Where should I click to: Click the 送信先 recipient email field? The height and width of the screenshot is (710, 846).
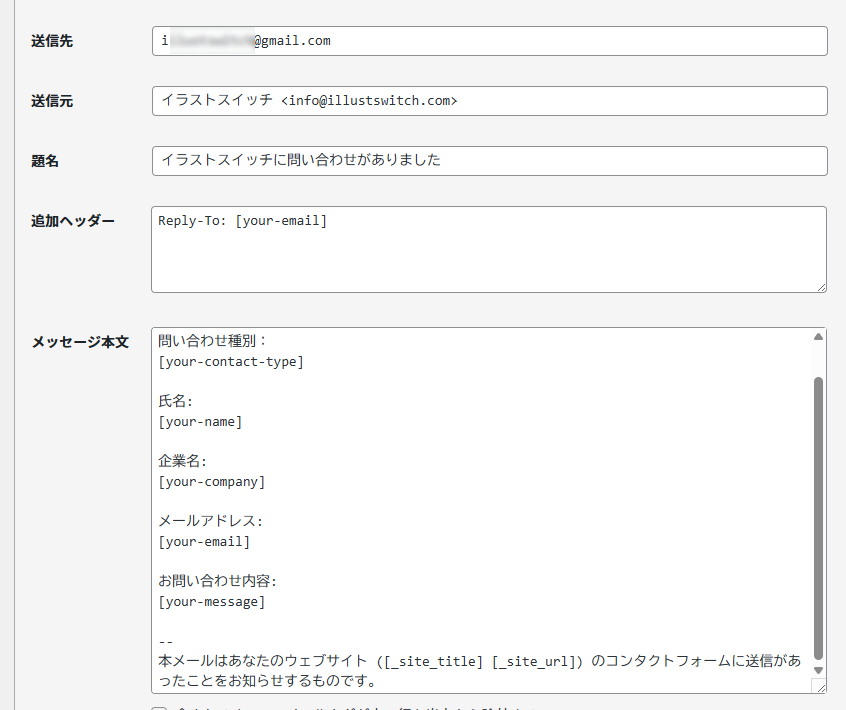(x=489, y=41)
